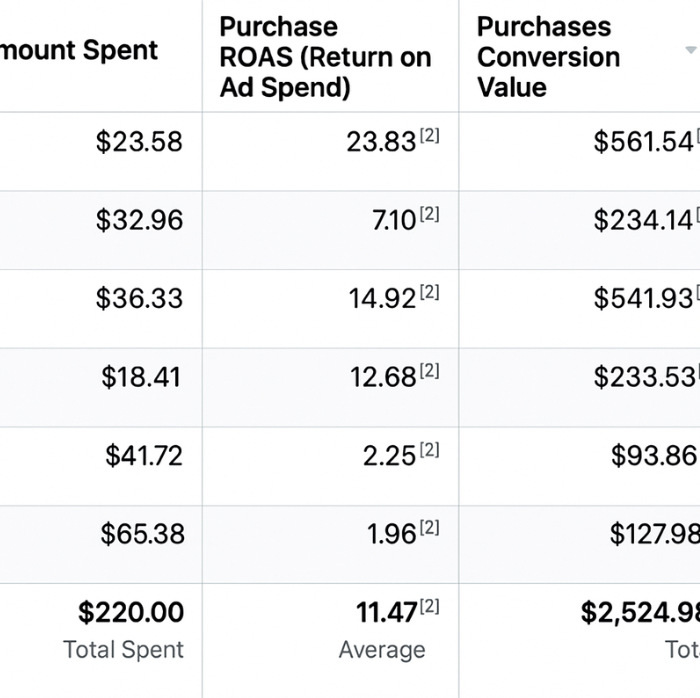Open footnote [2] next to 23.83
This screenshot has height=698, width=700.
point(429,136)
